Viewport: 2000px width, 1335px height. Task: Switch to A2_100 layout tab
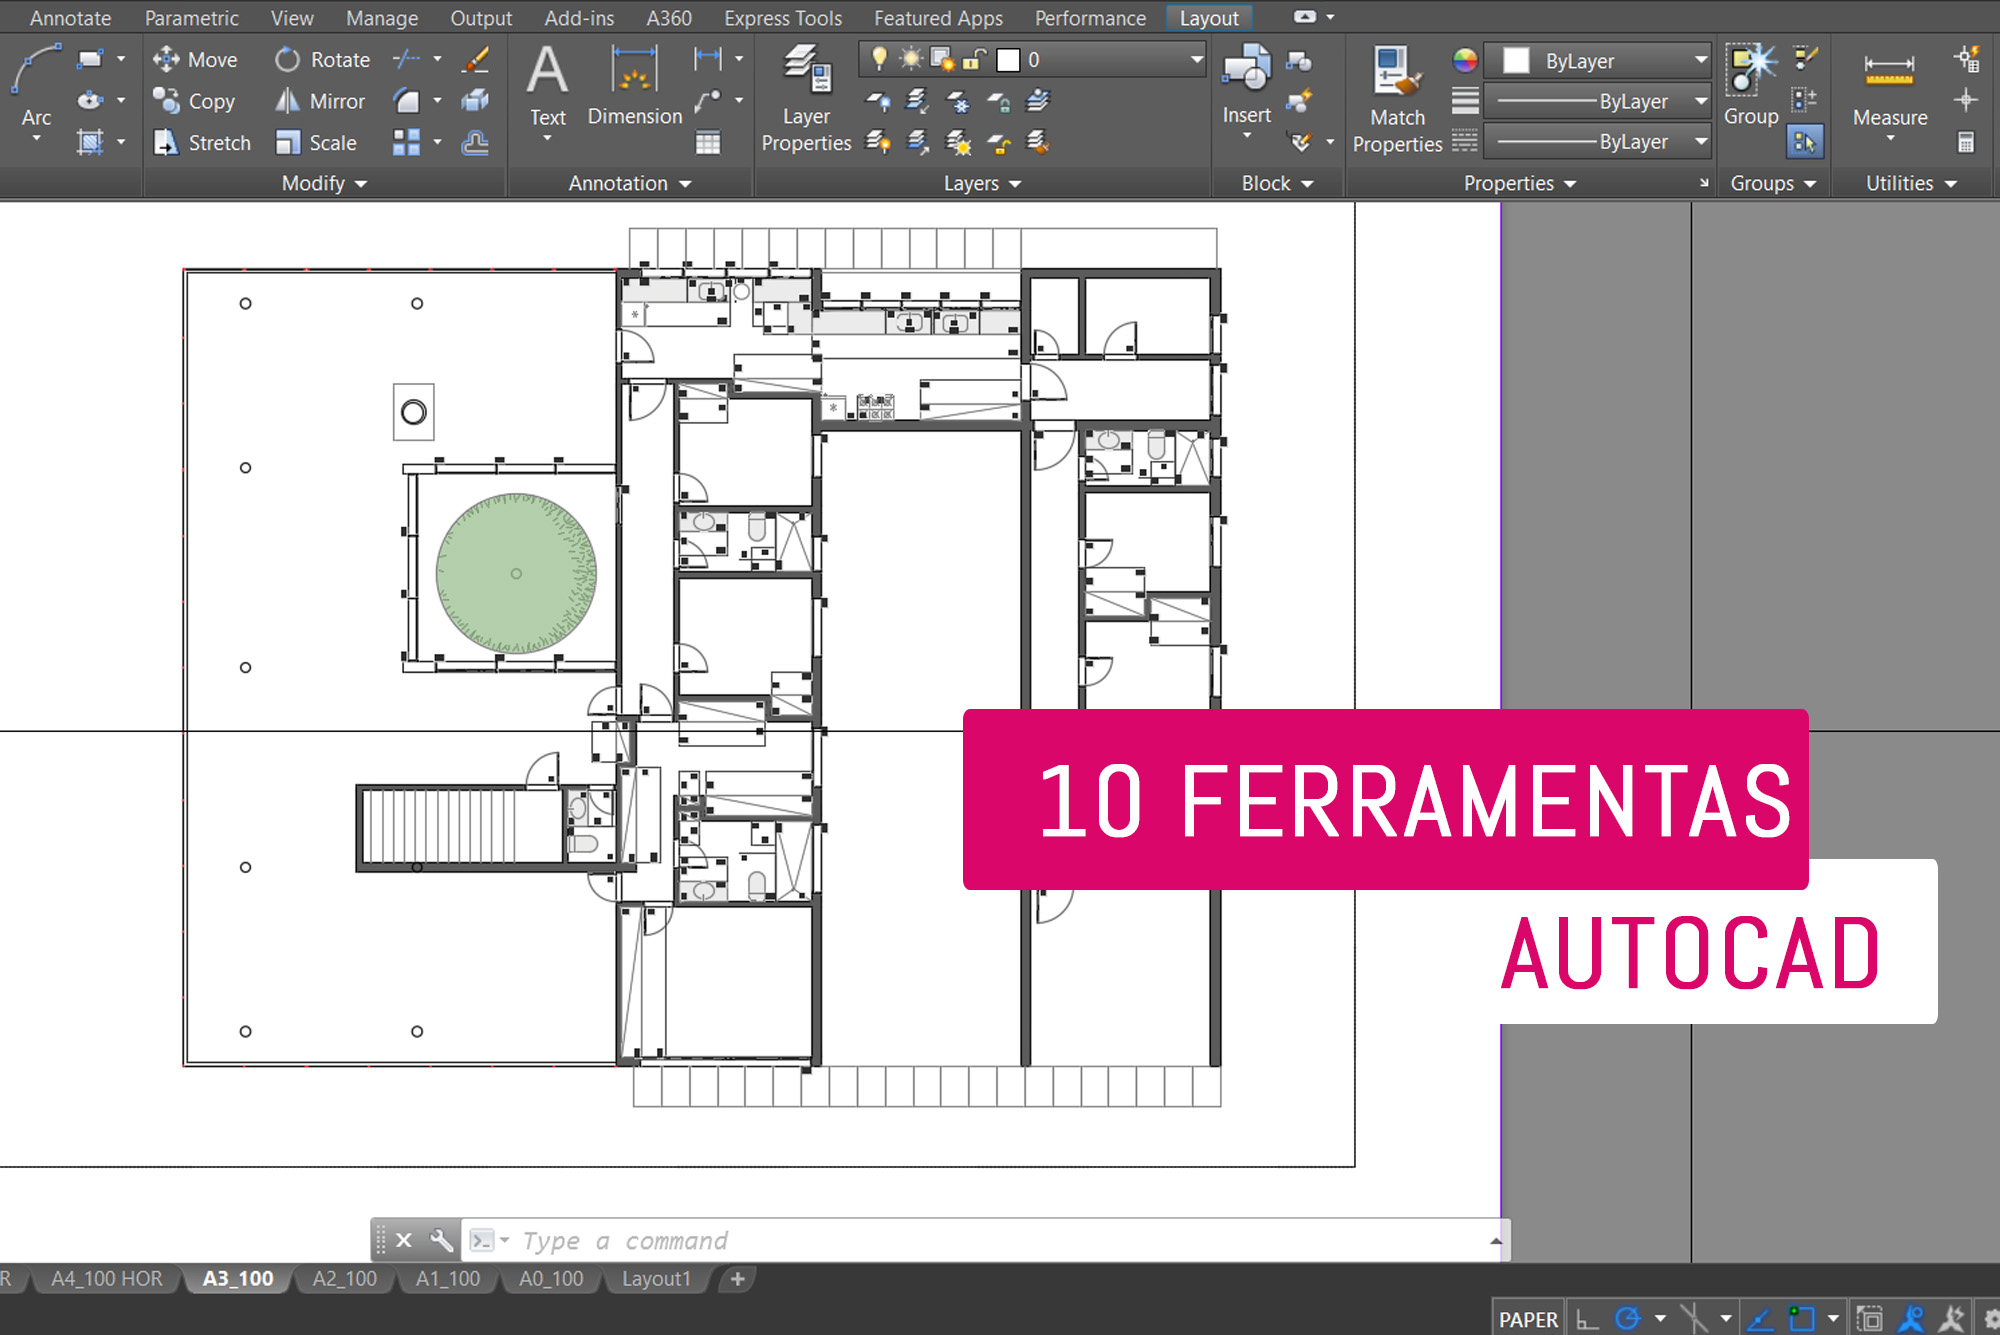pos(344,1278)
